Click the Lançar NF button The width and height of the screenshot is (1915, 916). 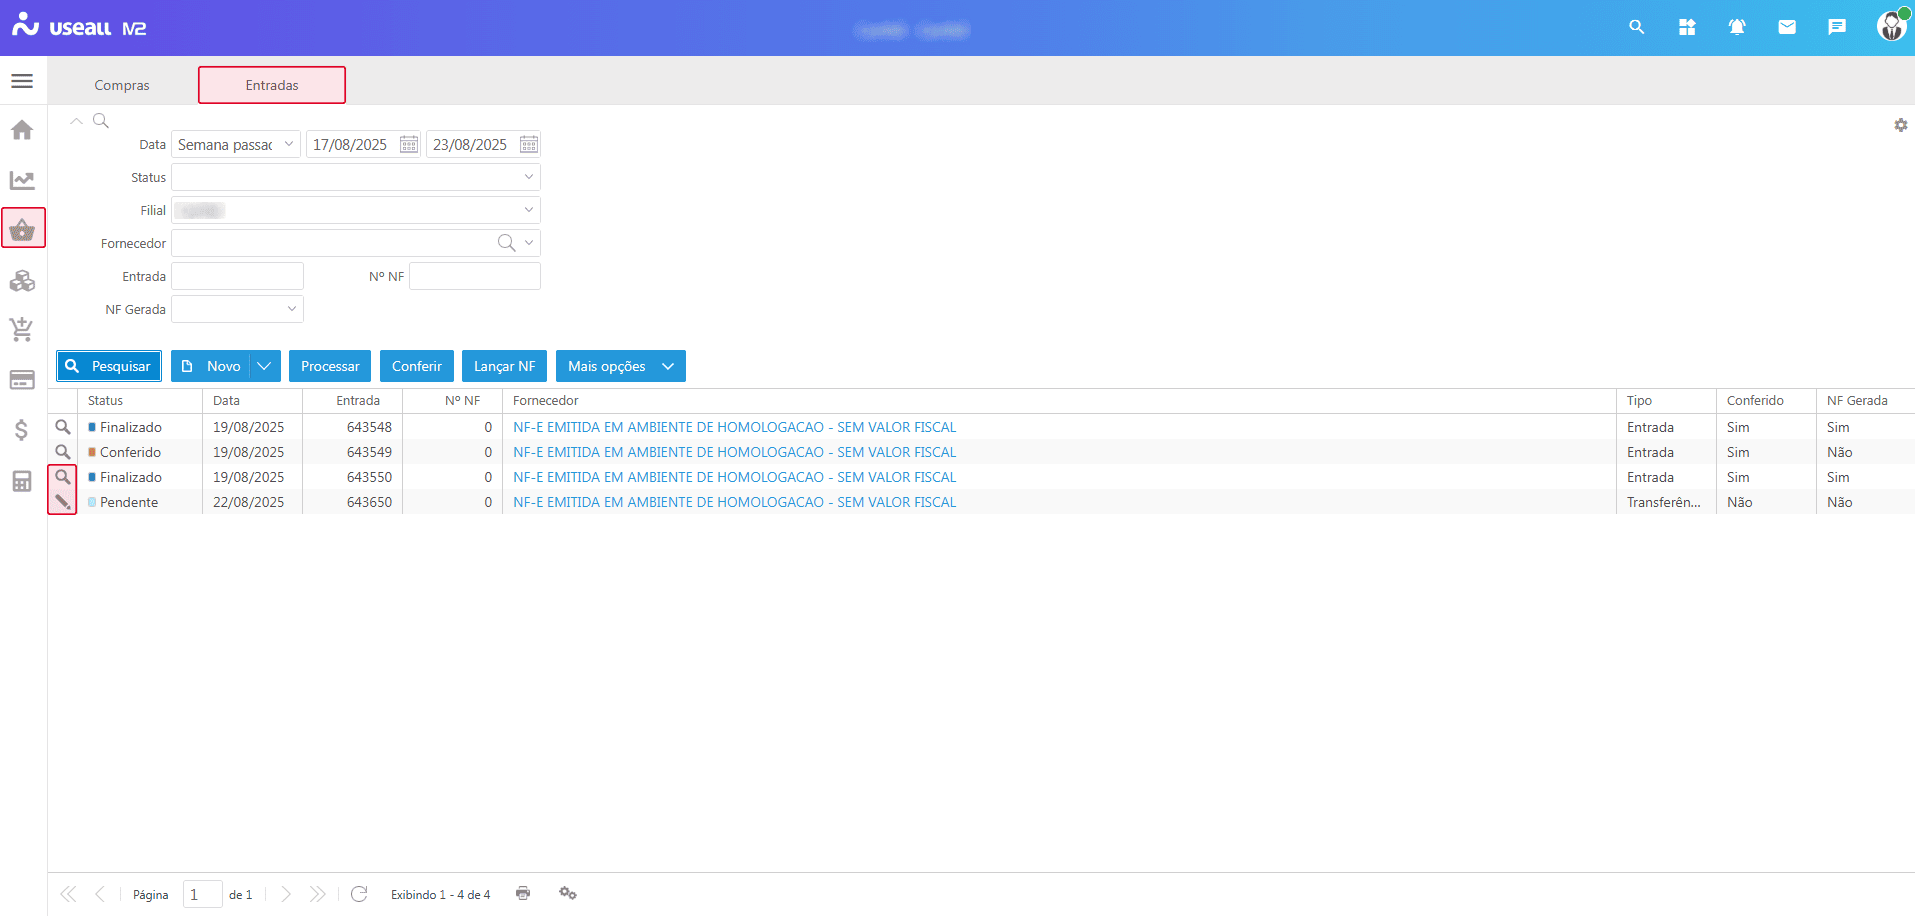point(504,366)
